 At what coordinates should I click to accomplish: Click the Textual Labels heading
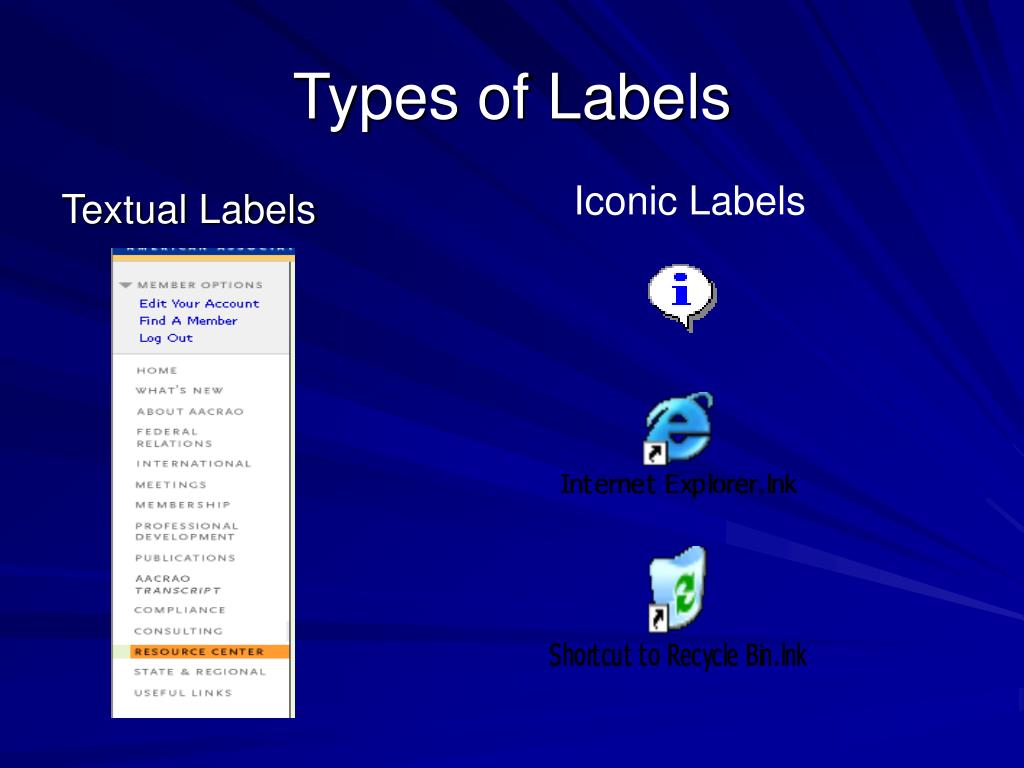tap(189, 210)
